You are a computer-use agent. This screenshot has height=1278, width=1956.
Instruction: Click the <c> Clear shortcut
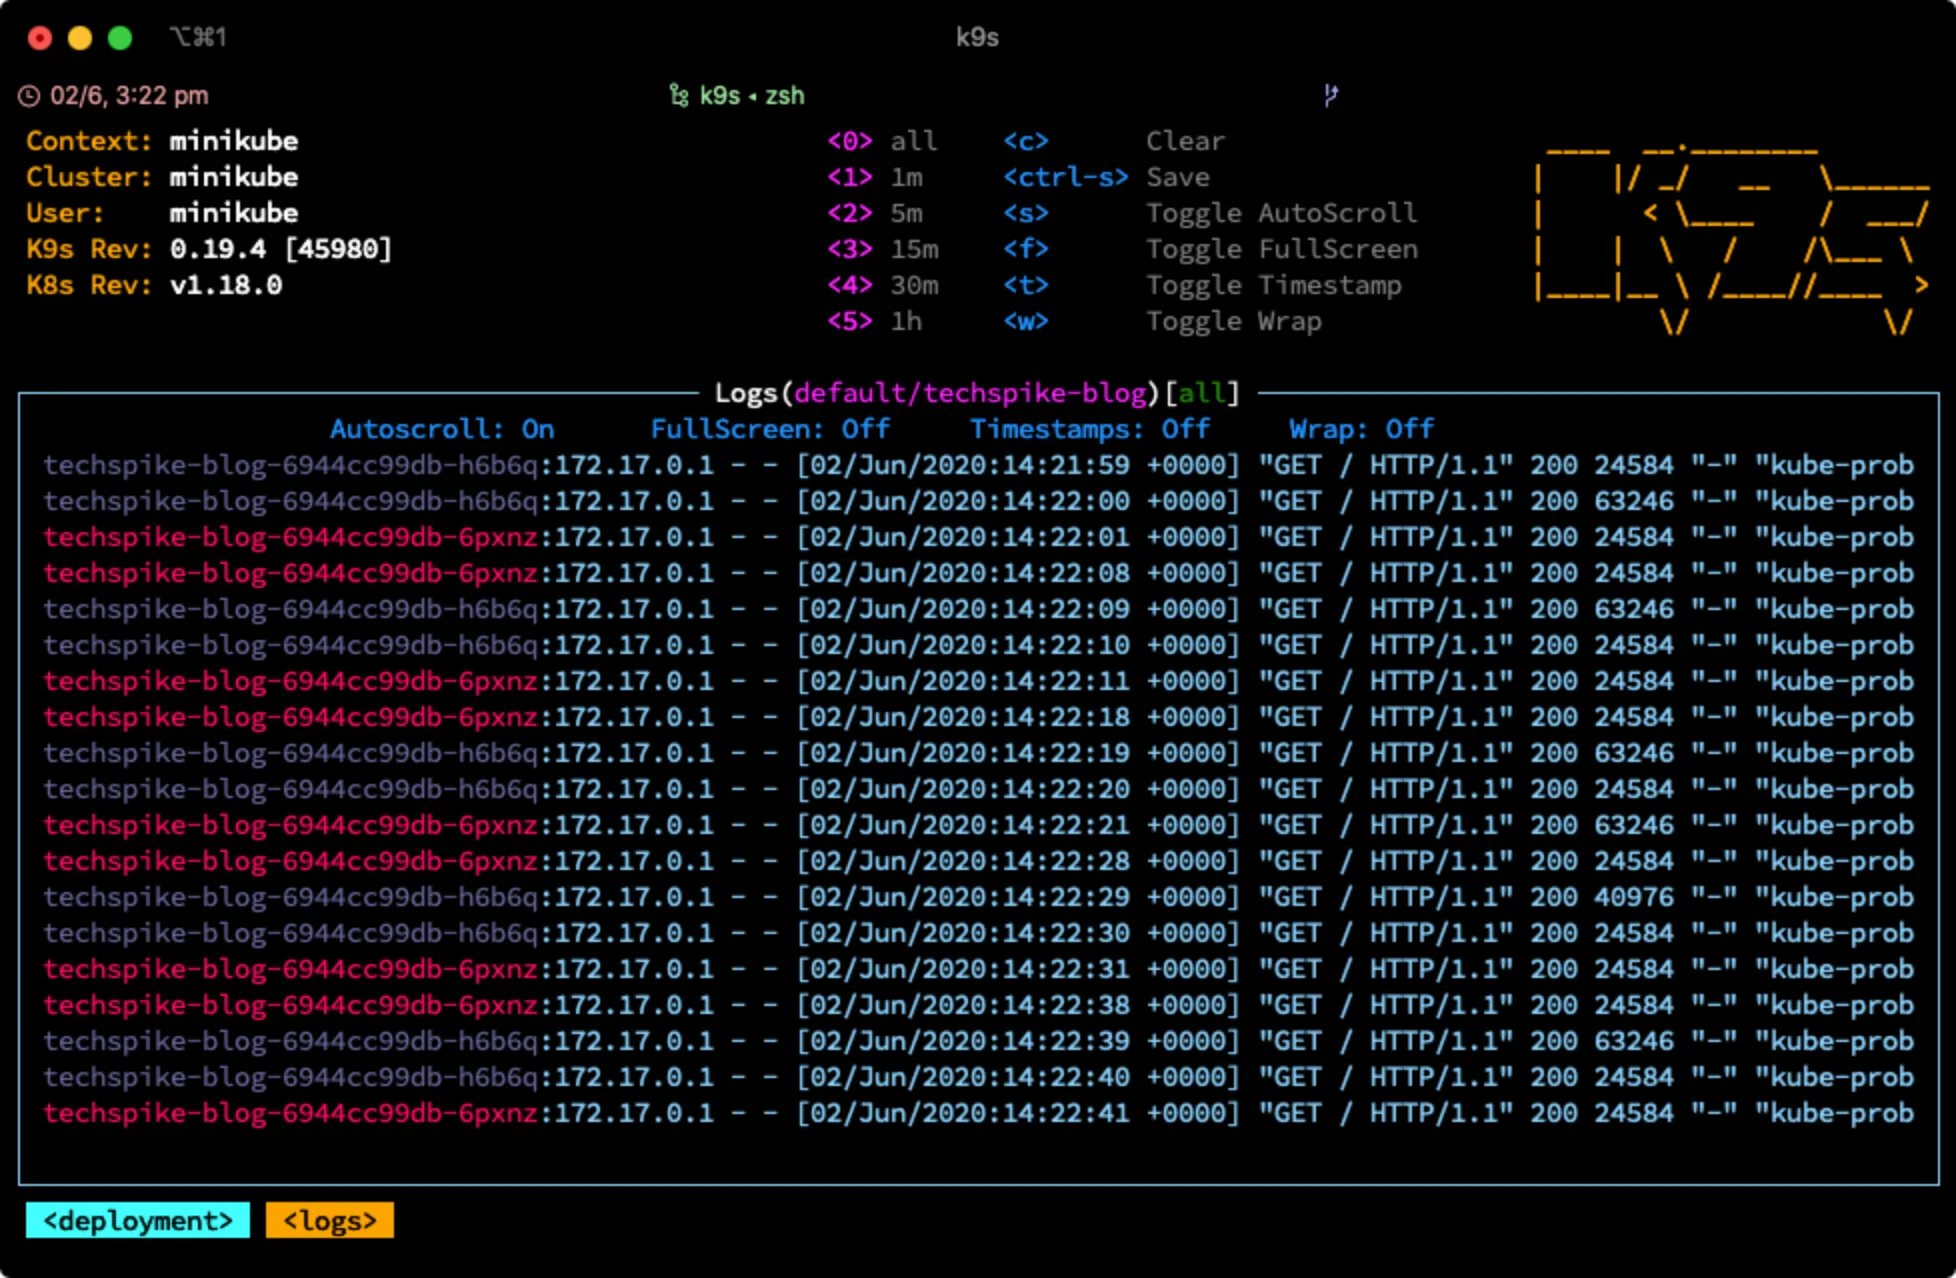pos(1114,141)
